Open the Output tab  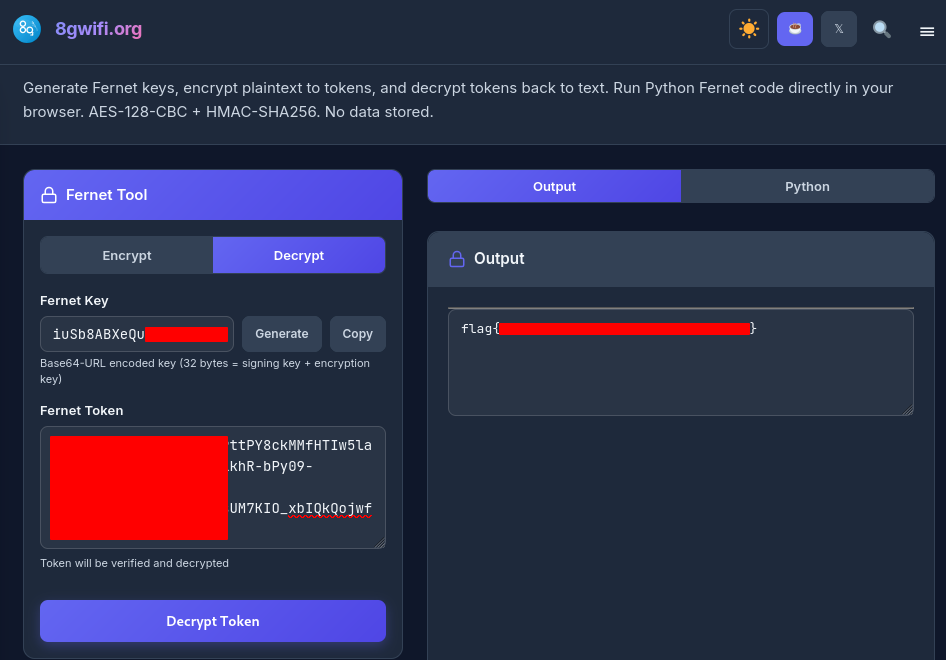click(x=554, y=186)
